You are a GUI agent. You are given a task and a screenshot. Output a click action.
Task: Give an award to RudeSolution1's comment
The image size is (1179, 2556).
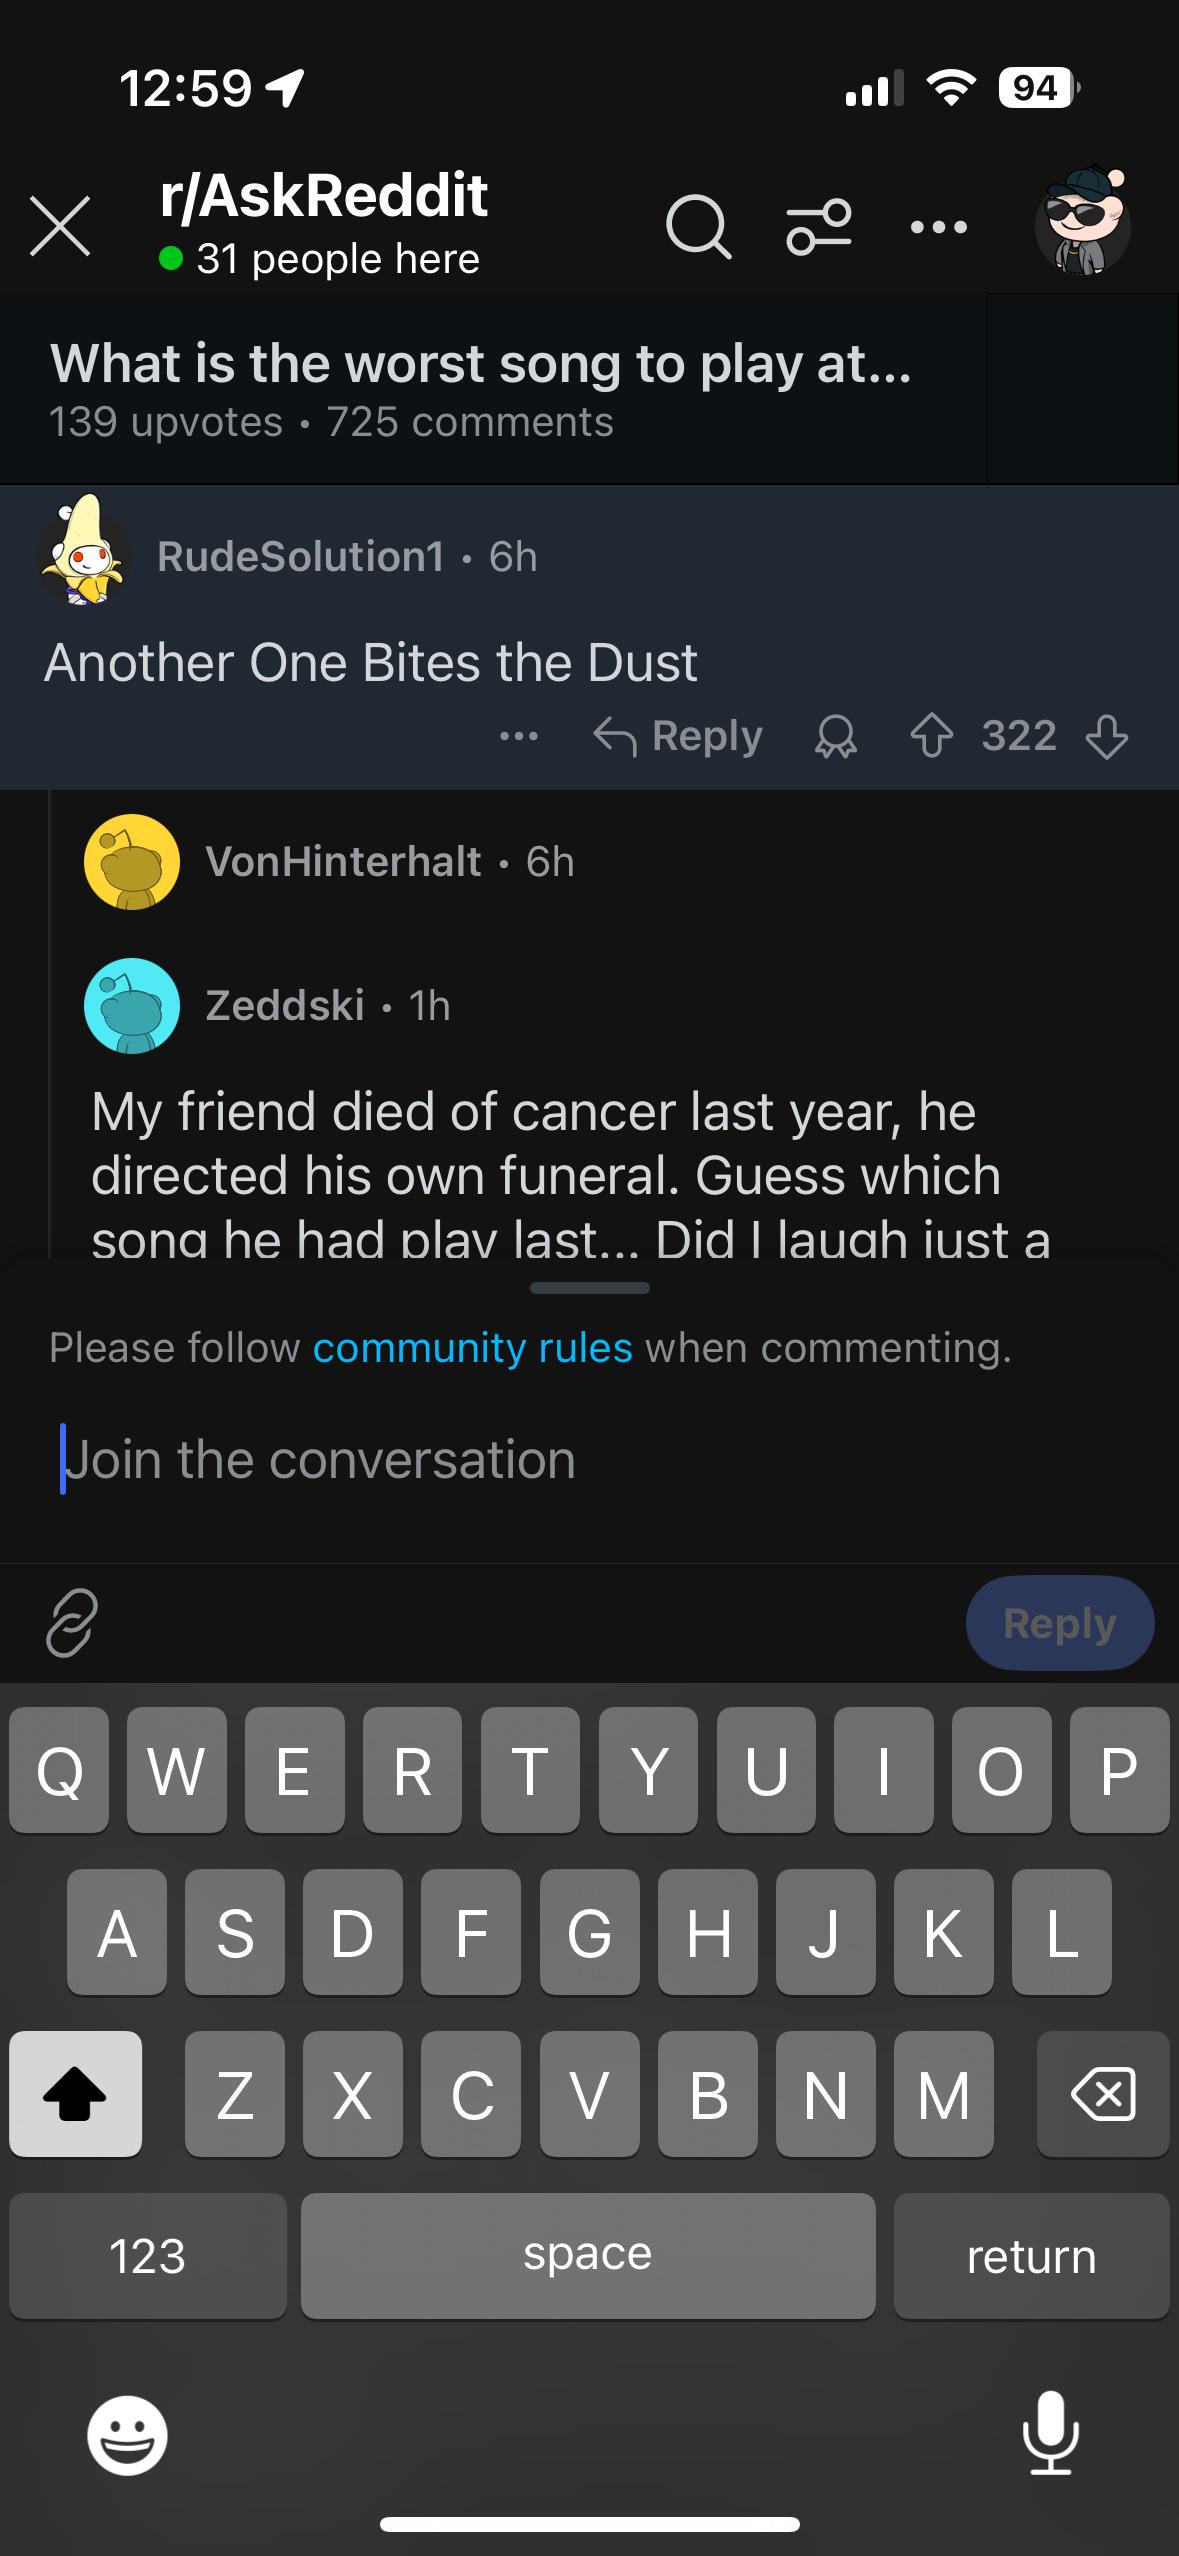click(836, 737)
